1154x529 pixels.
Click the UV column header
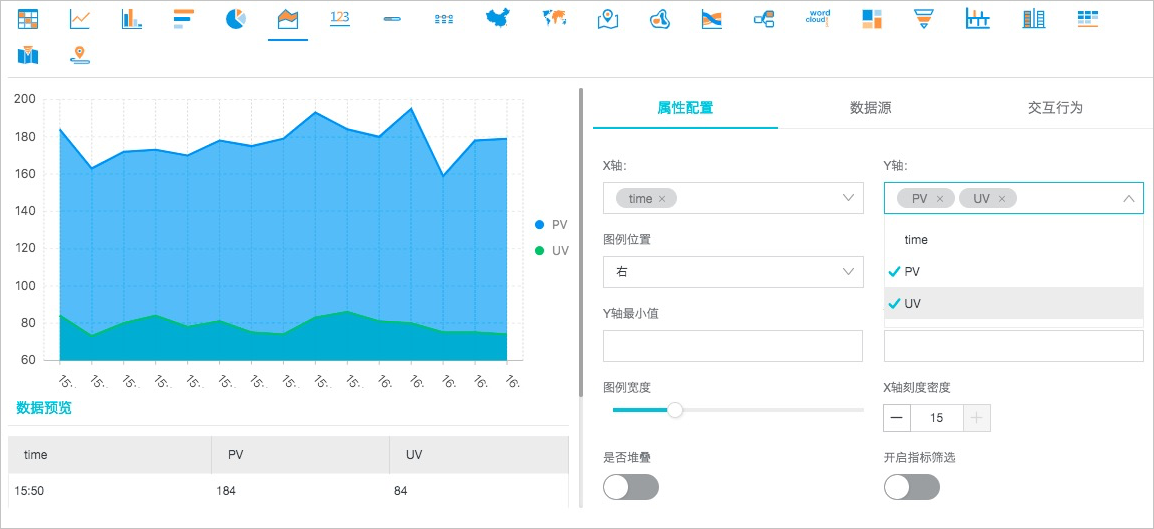tap(479, 455)
